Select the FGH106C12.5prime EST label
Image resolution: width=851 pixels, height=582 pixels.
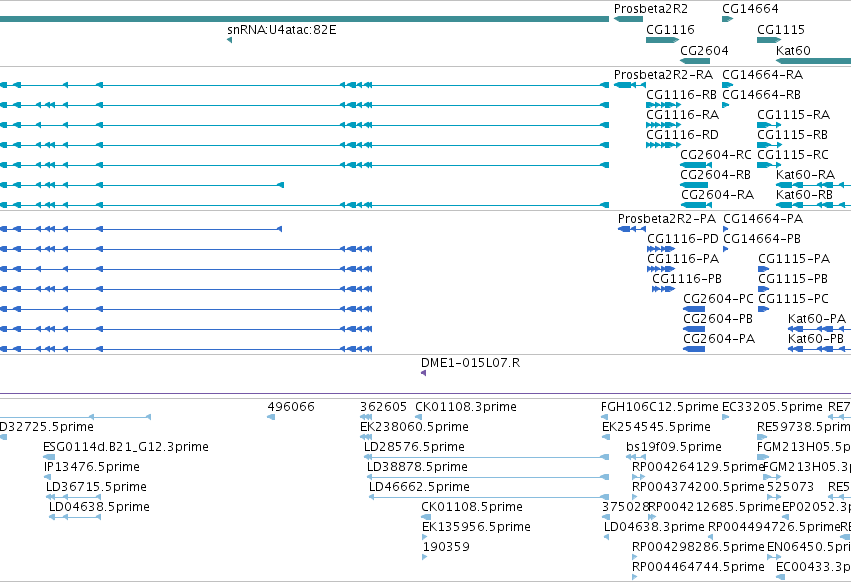659,407
